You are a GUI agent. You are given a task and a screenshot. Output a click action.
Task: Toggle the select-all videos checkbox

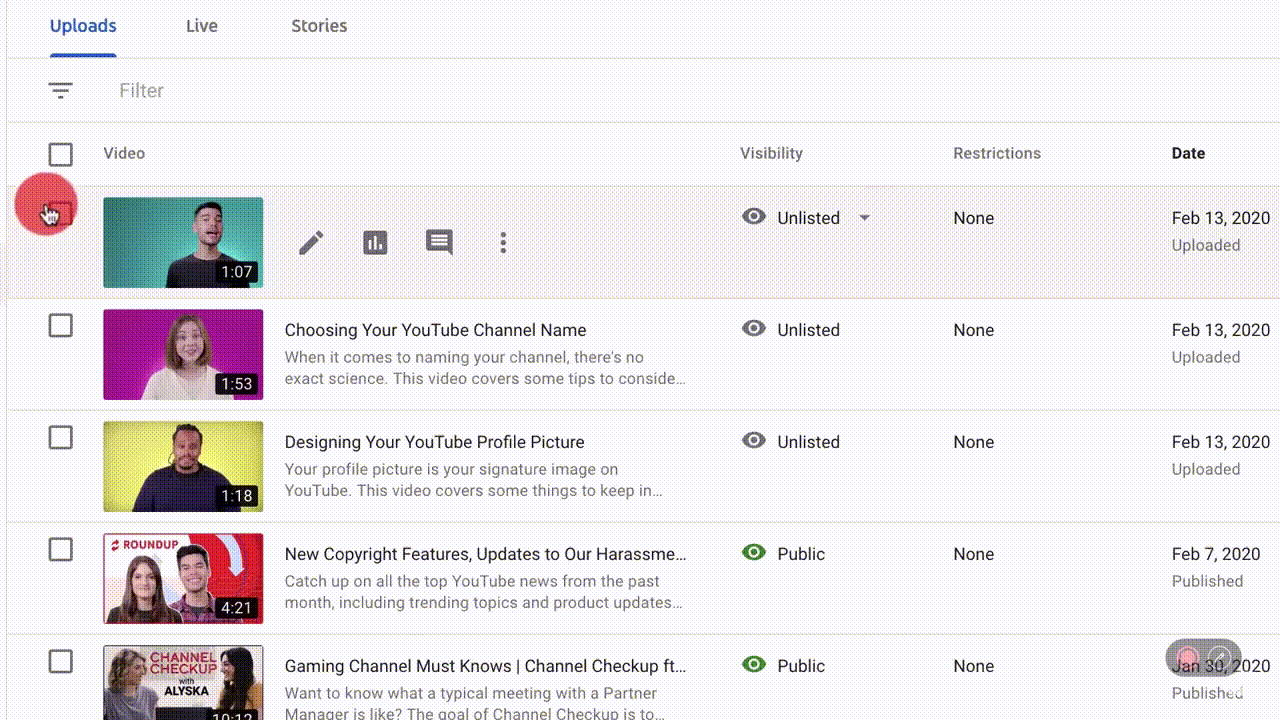61,154
